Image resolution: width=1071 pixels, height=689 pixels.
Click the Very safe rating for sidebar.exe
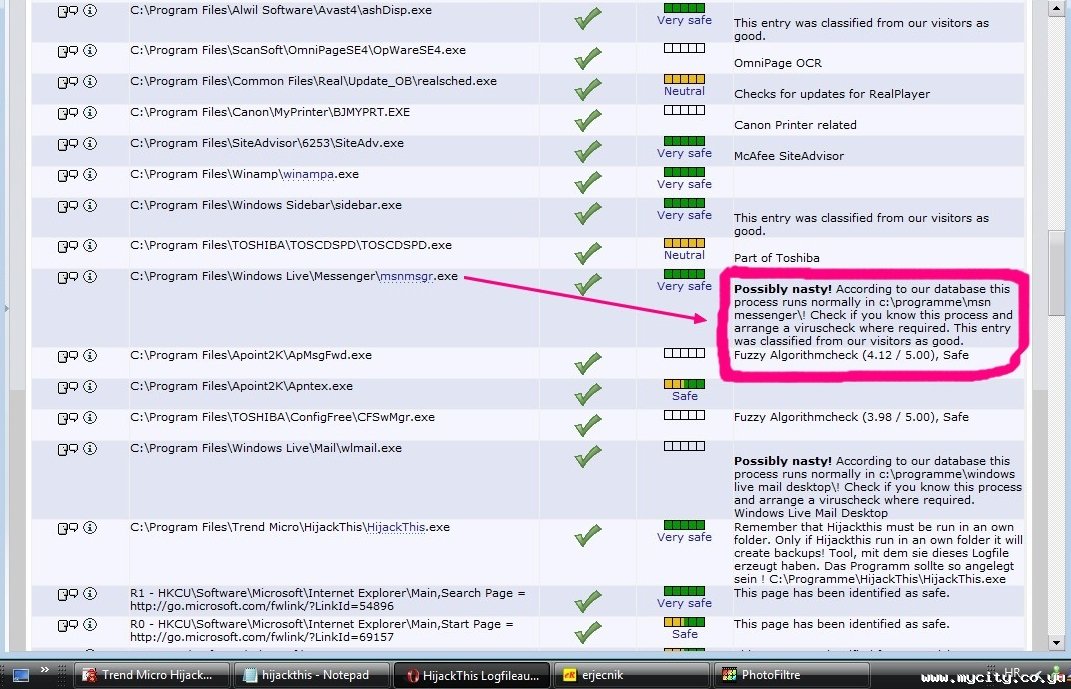point(684,215)
